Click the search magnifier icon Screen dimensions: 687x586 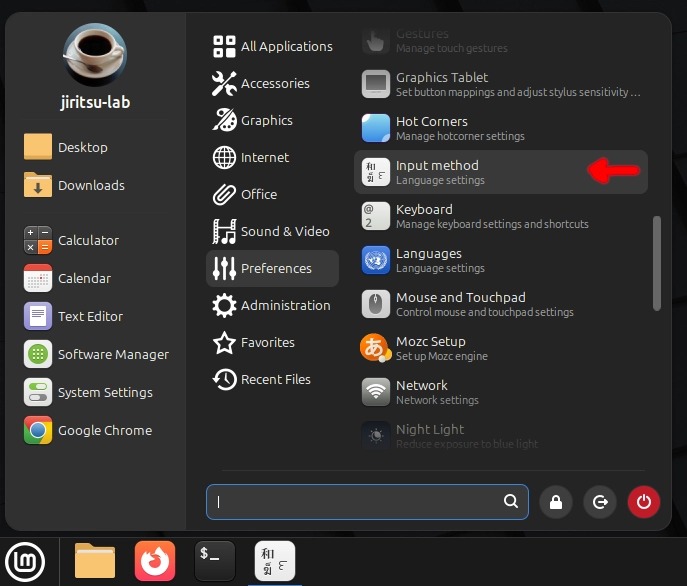(510, 501)
